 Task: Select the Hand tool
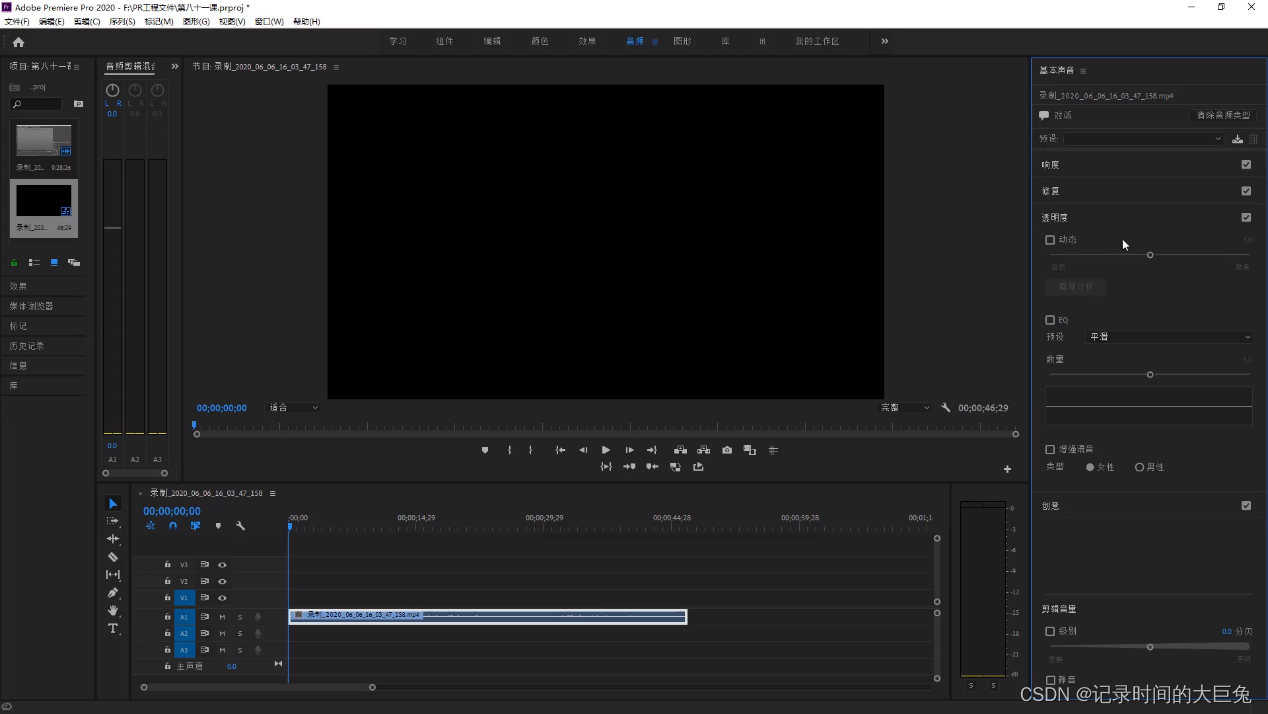click(x=113, y=610)
